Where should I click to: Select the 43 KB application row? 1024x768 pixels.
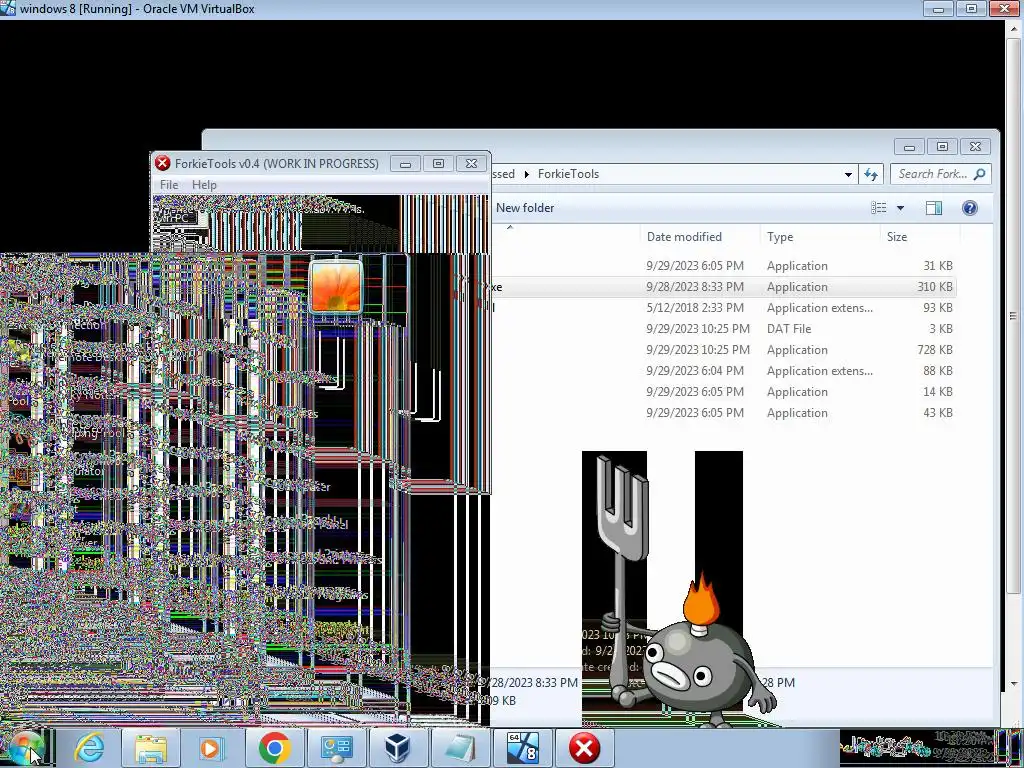(724, 413)
